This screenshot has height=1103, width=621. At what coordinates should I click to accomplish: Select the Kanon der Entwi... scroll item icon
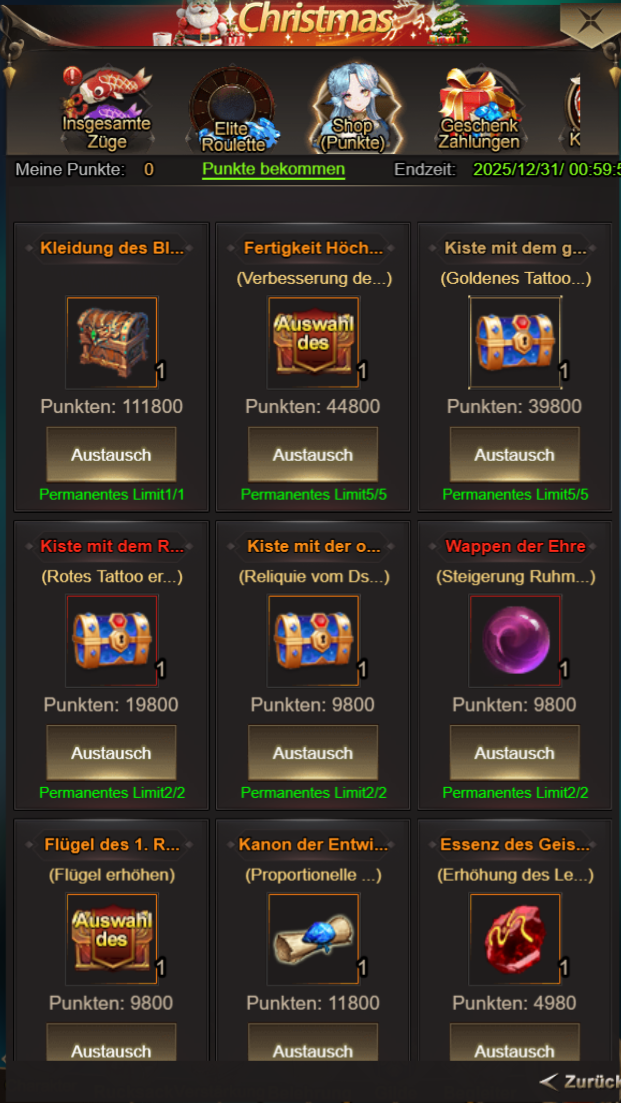coord(313,939)
